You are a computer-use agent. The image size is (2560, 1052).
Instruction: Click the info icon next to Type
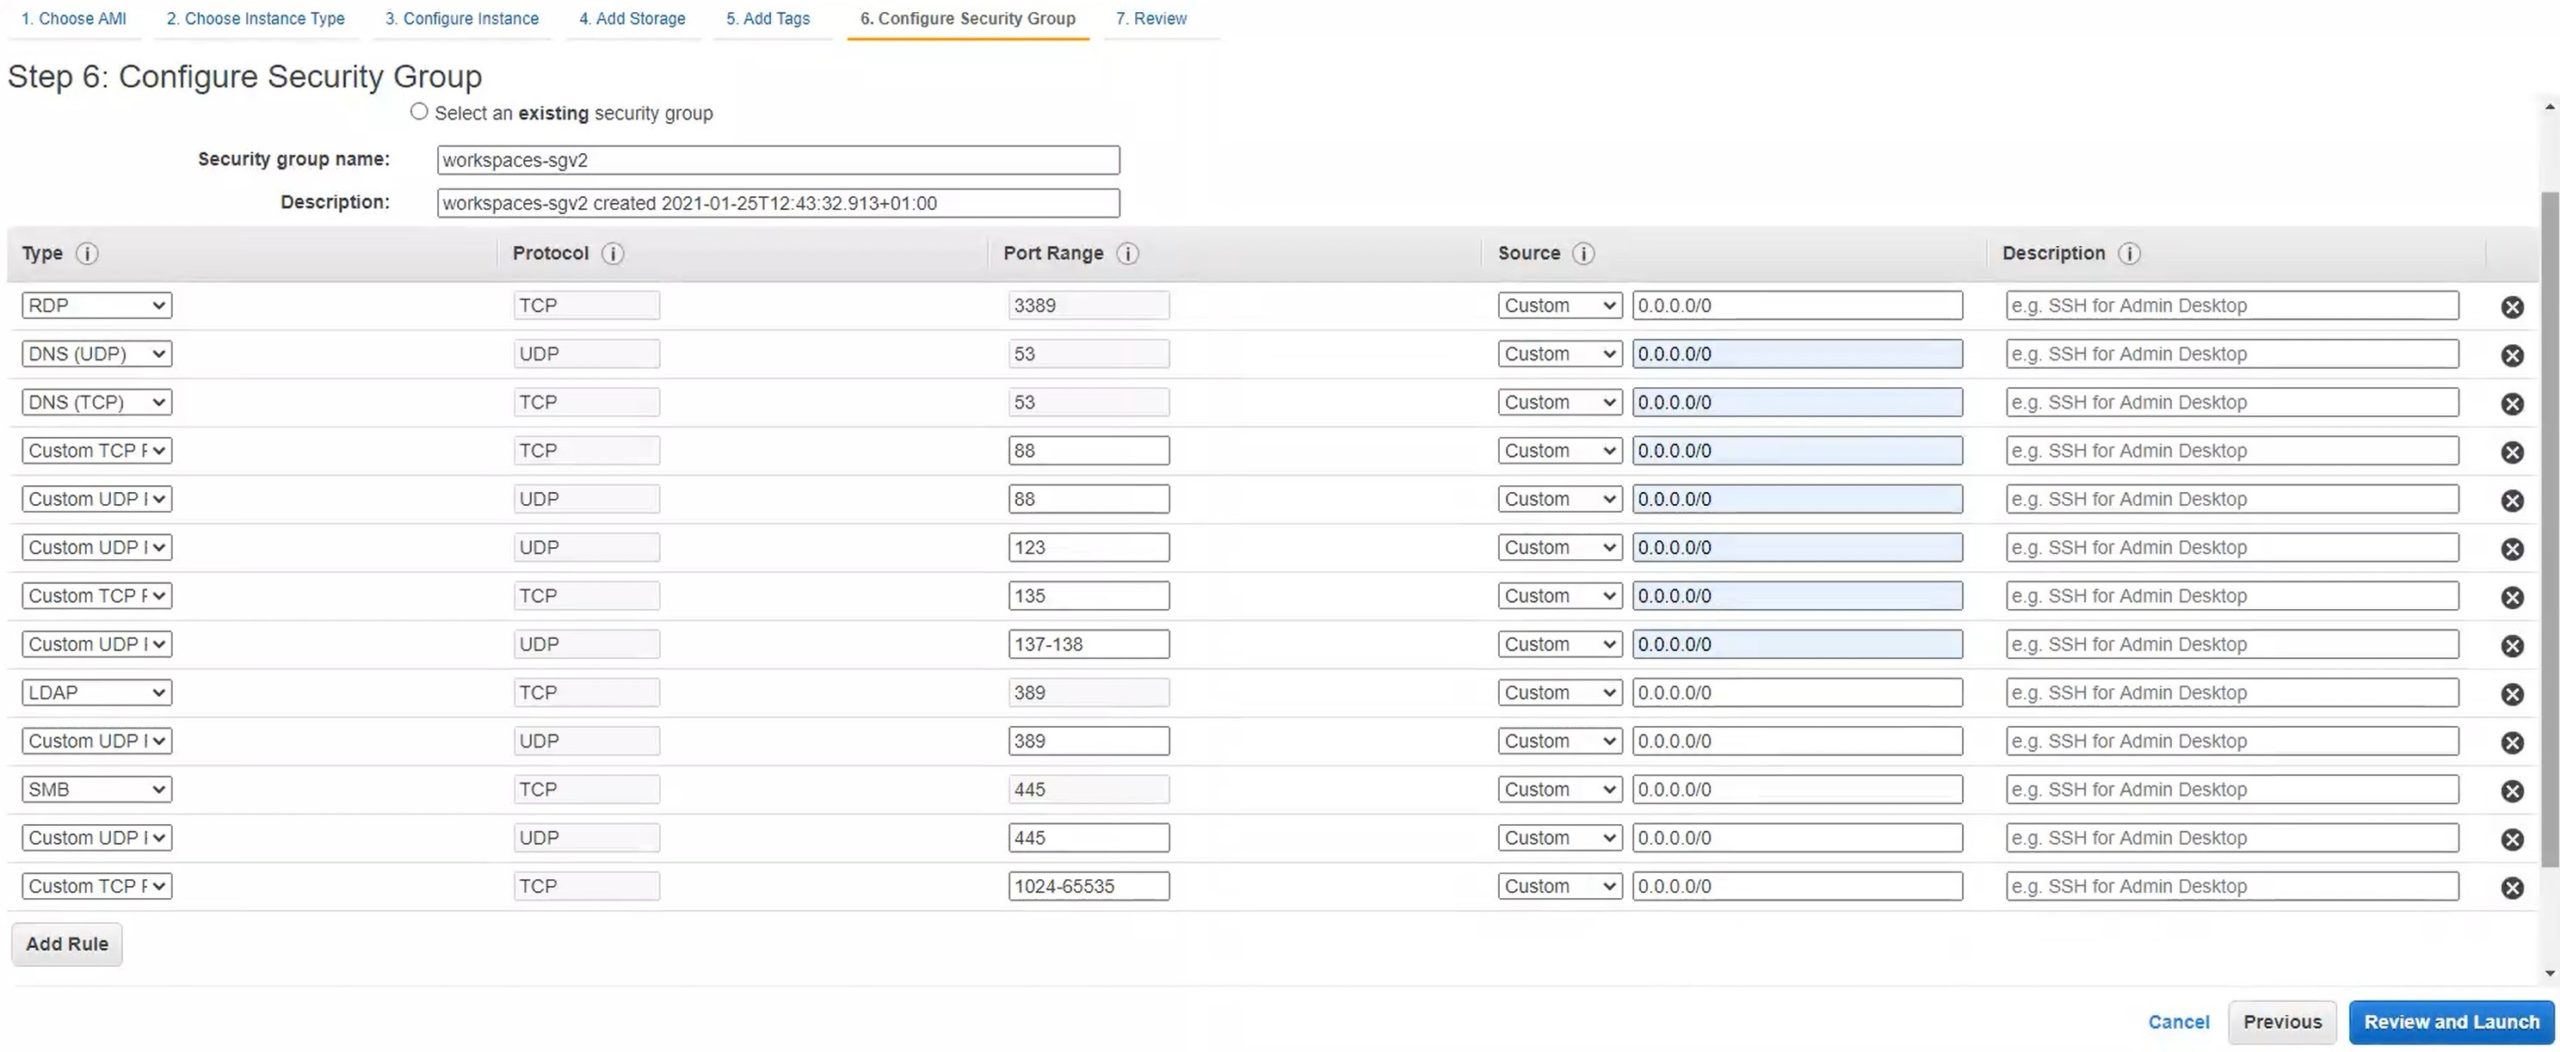87,254
